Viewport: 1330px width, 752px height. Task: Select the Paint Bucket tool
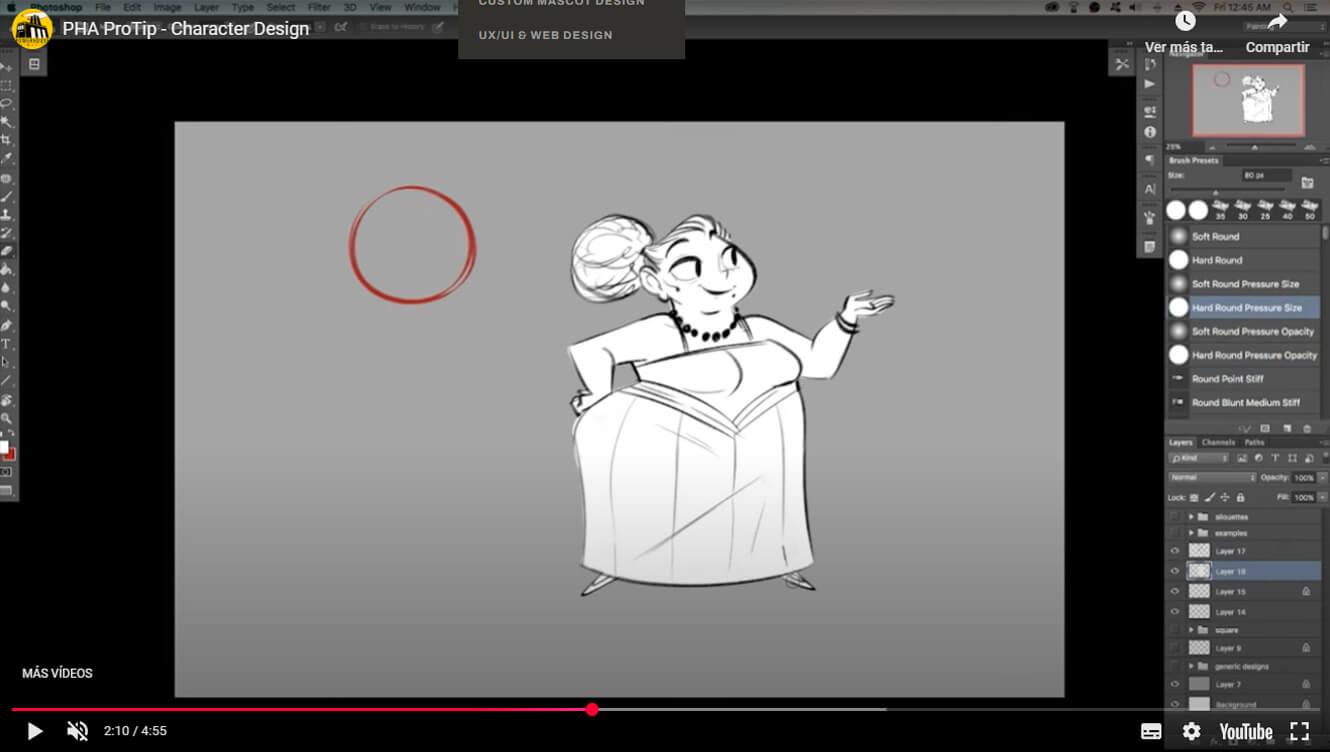(x=7, y=269)
